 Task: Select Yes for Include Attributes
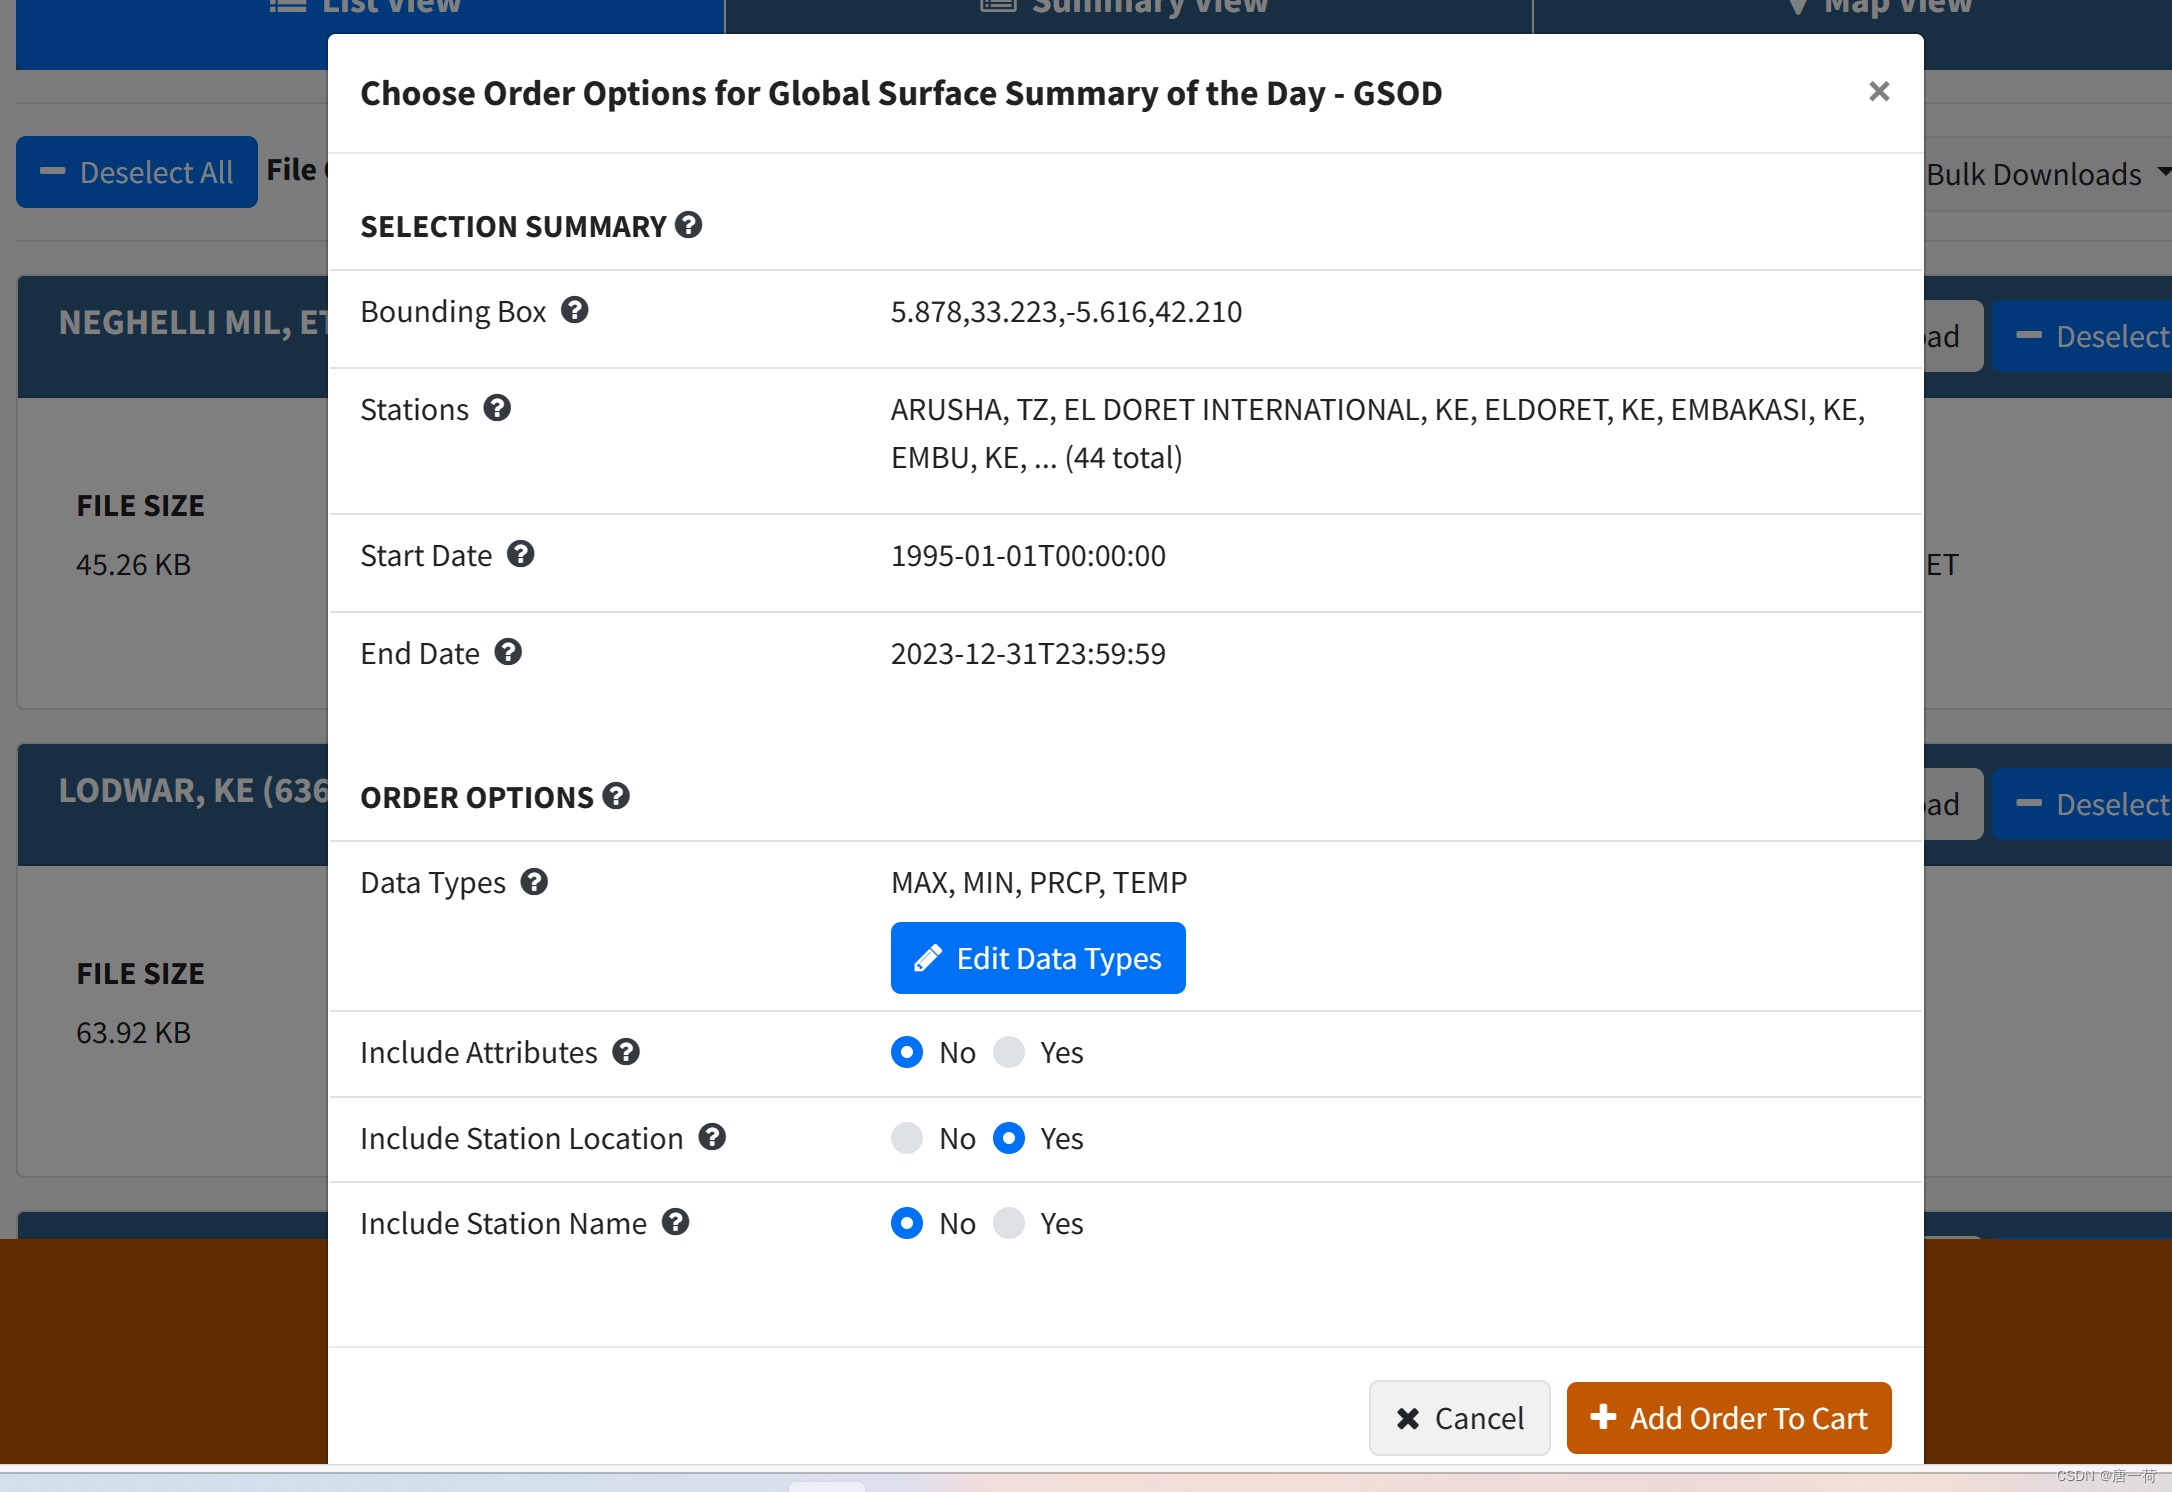point(1009,1052)
